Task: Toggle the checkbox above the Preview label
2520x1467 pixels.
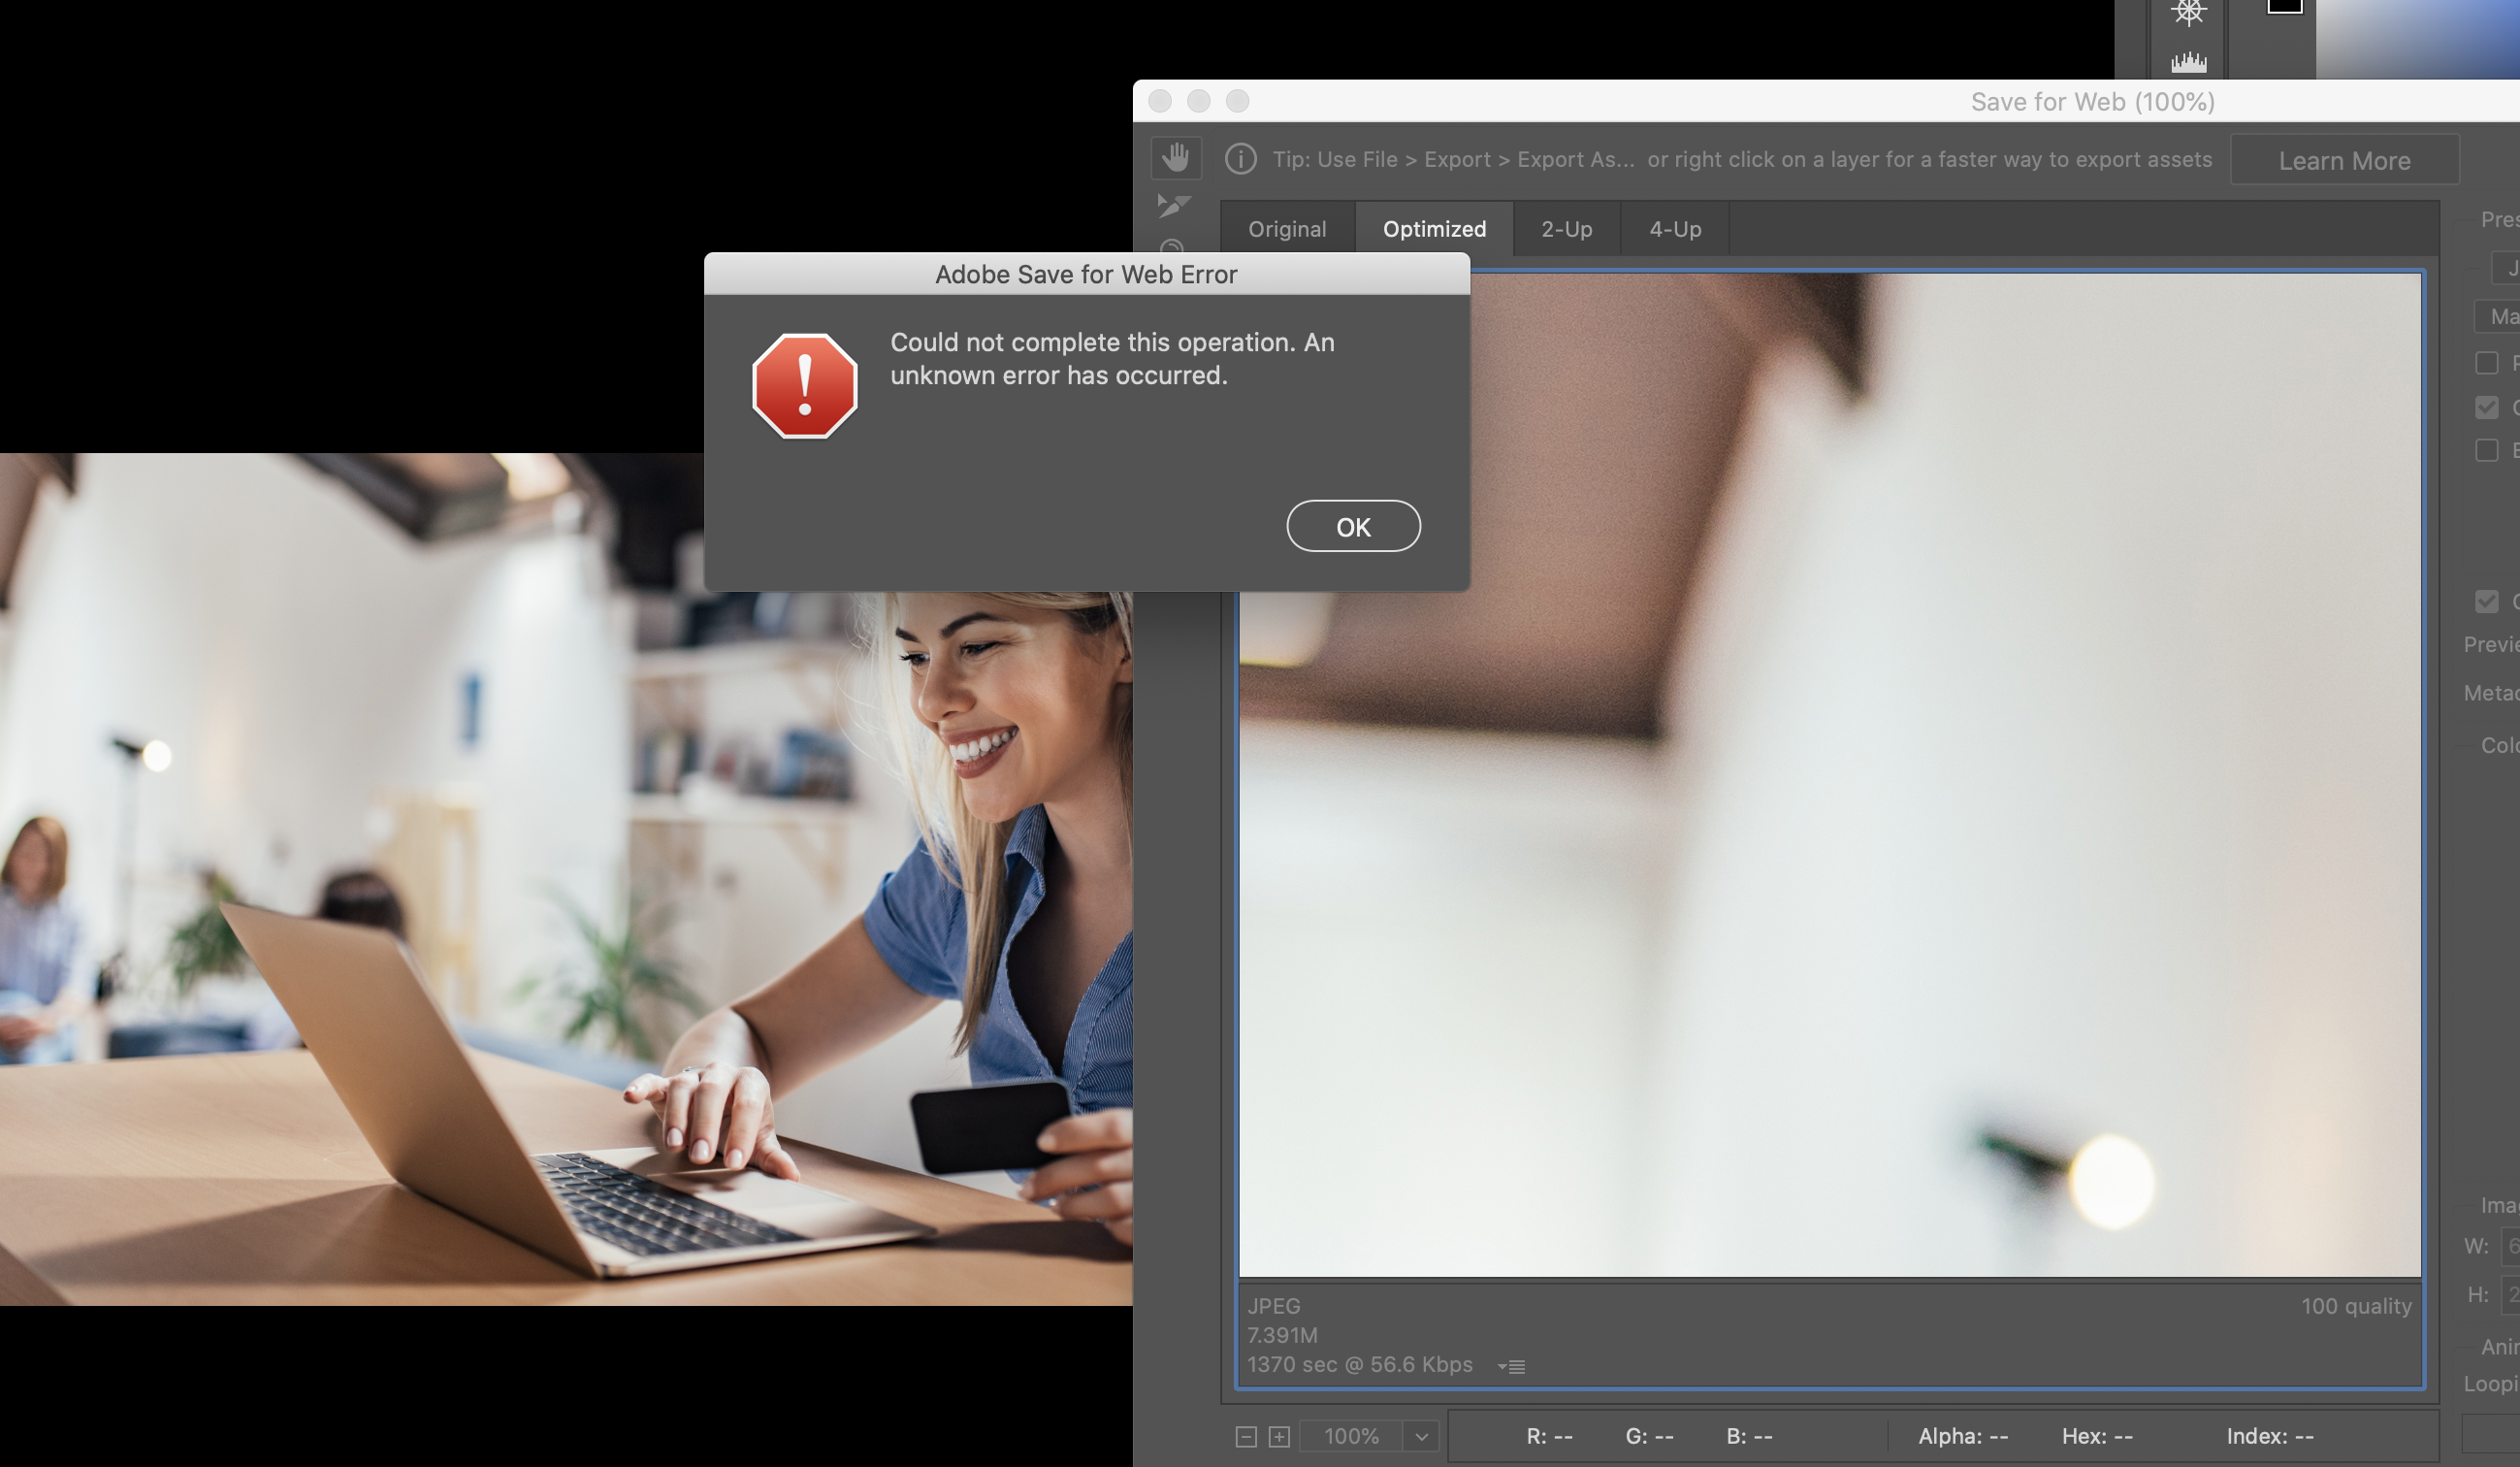Action: pos(2486,601)
